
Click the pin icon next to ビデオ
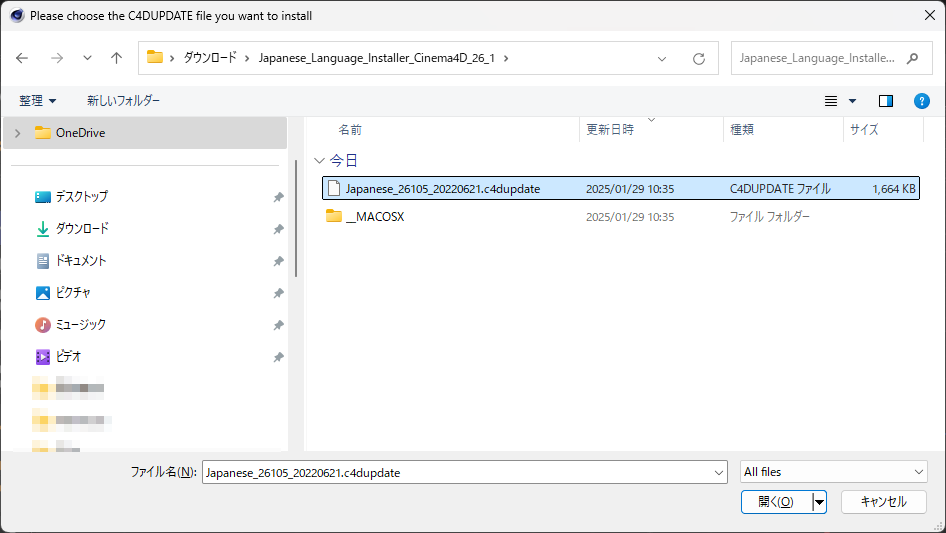click(278, 357)
